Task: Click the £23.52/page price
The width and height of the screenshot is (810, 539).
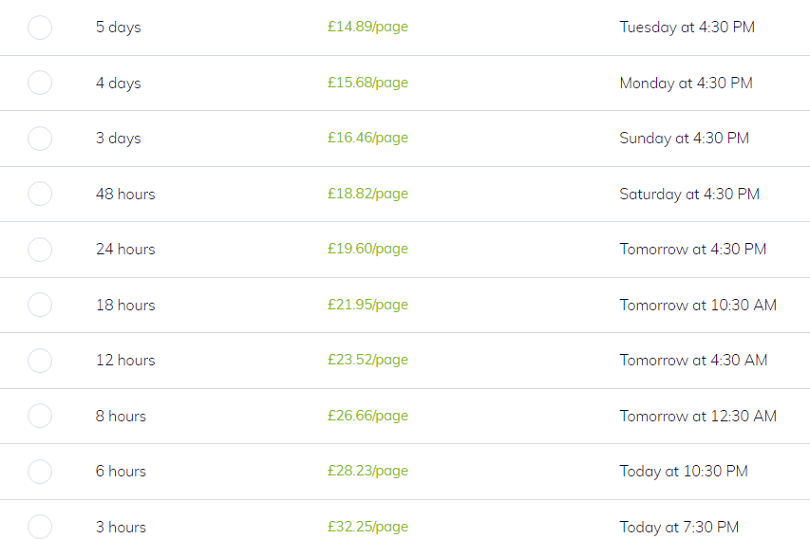Action: click(368, 360)
